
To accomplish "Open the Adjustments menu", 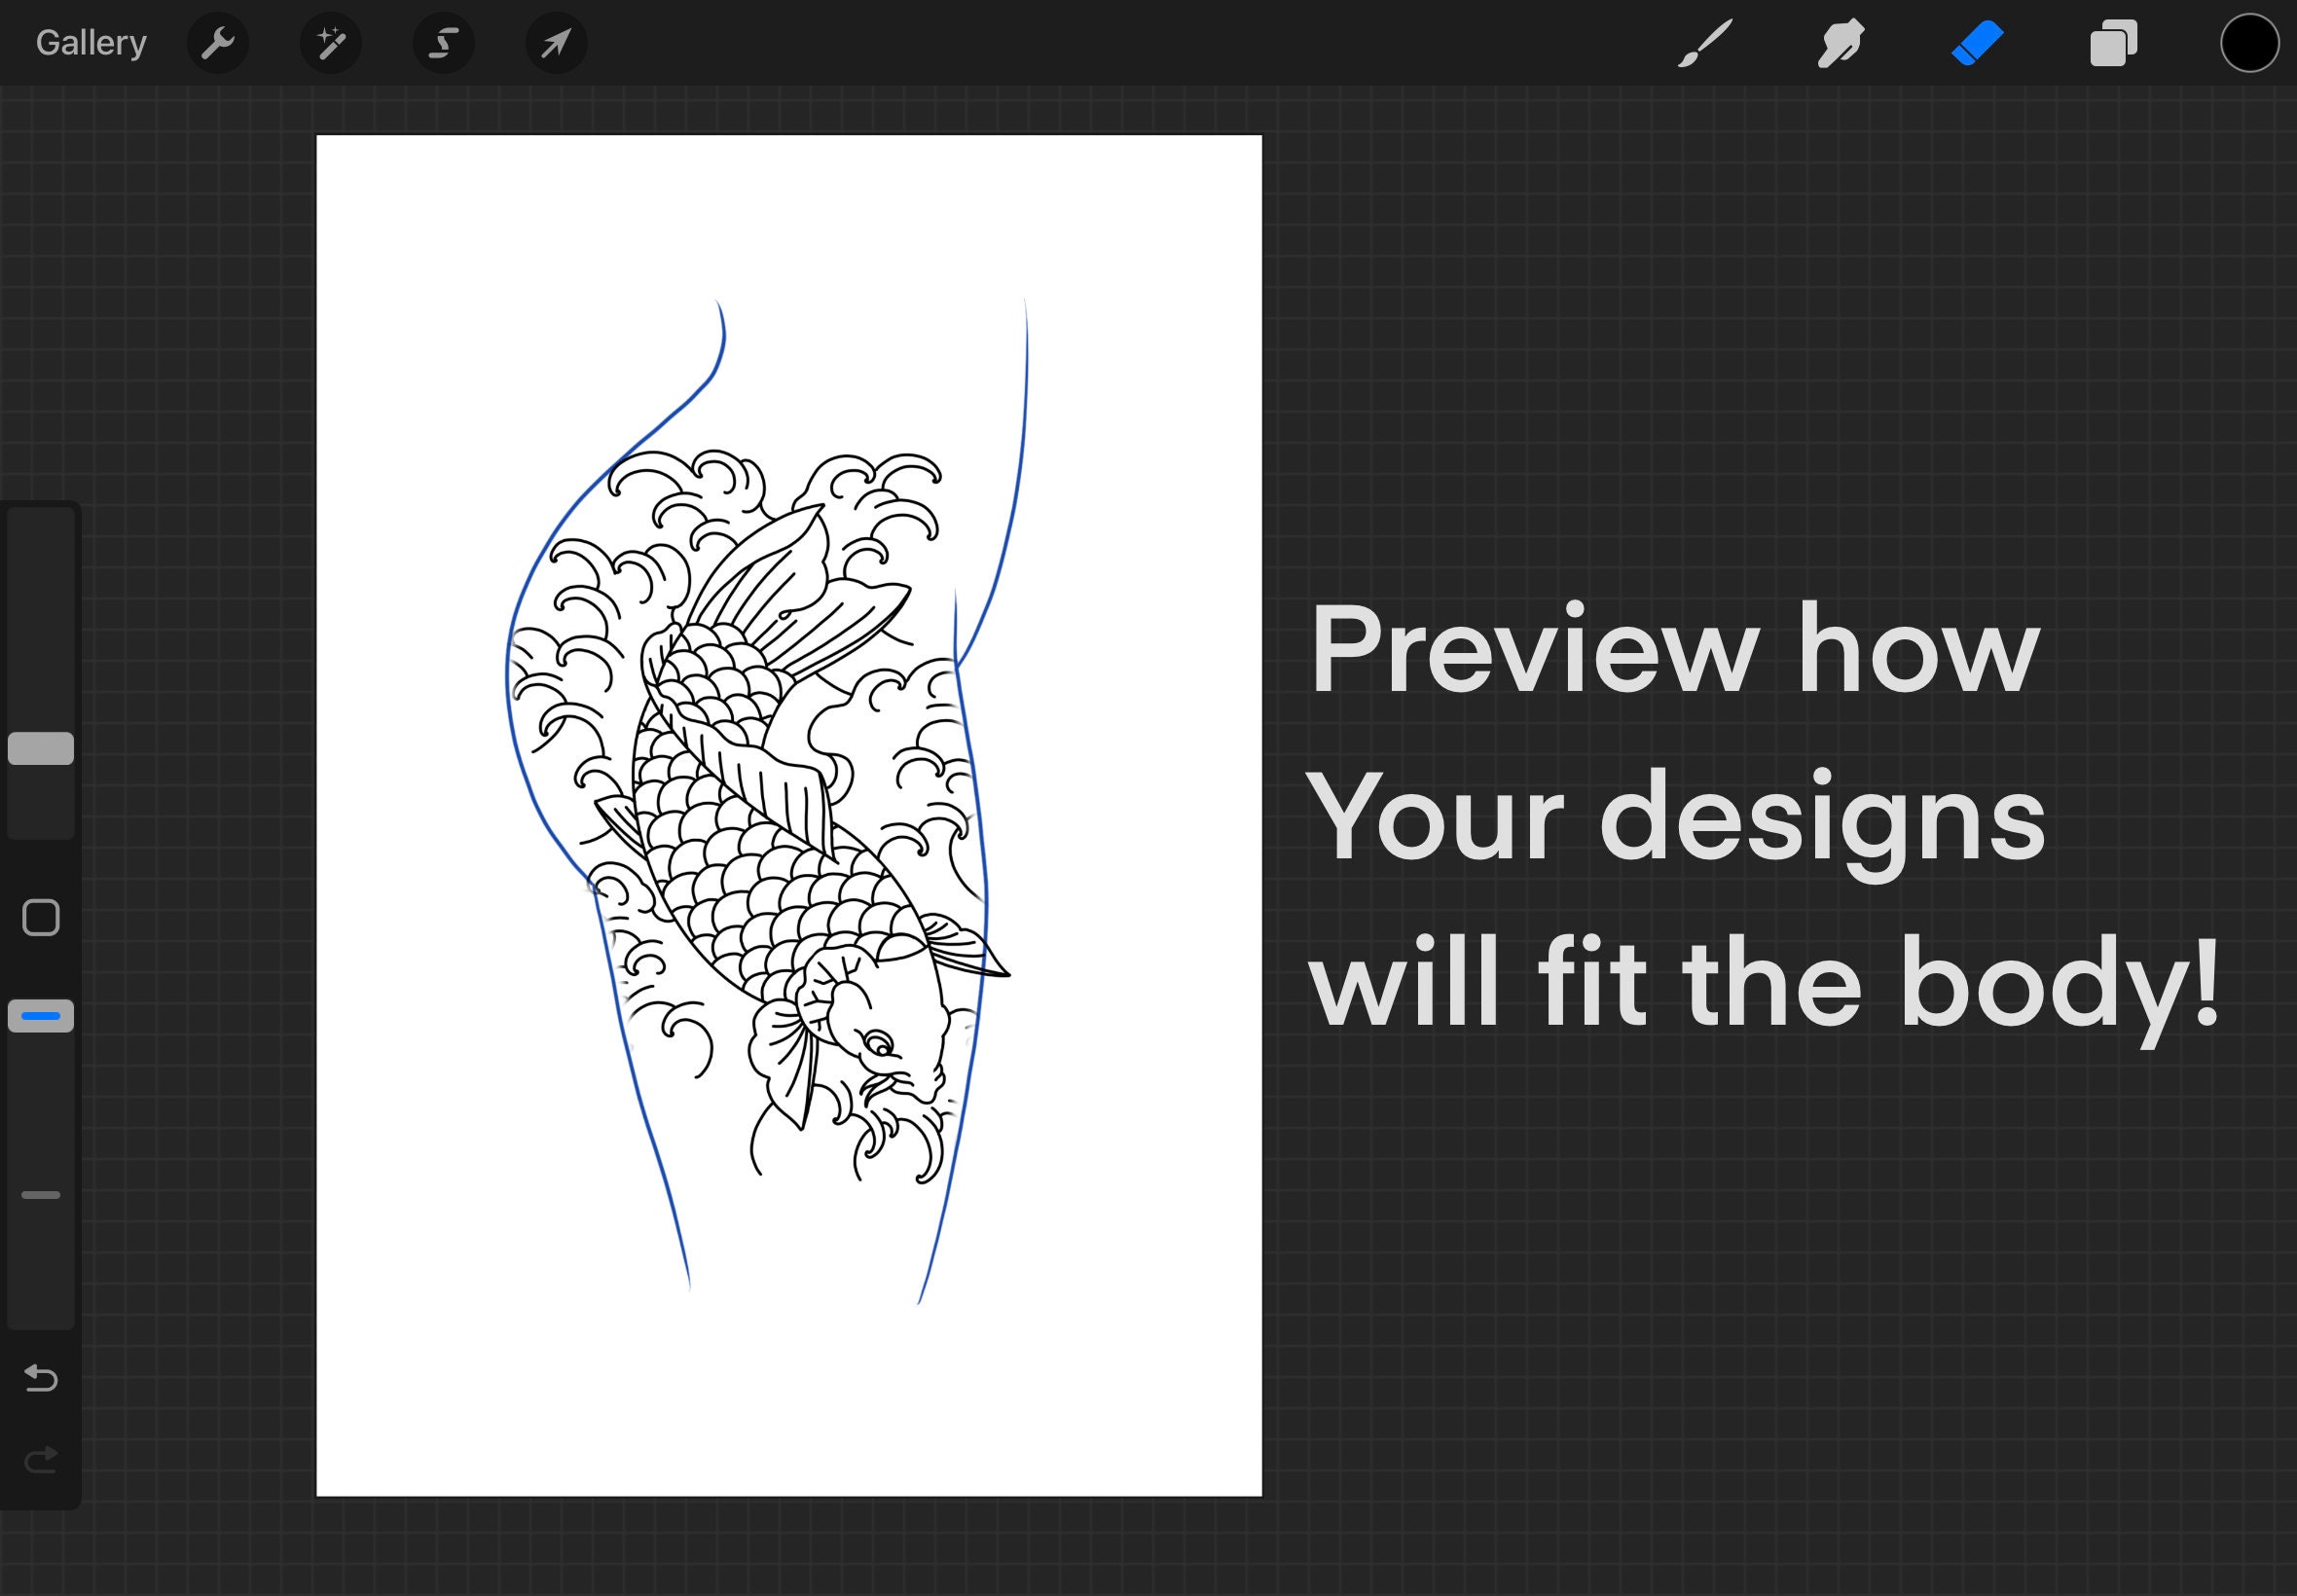I will (x=330, y=42).
